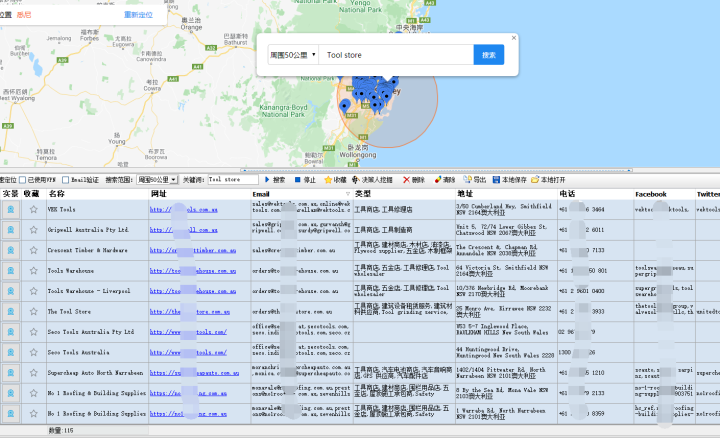
Task: Open street view for Supercheap Auto North Narrabeen
Action: pos(11,373)
